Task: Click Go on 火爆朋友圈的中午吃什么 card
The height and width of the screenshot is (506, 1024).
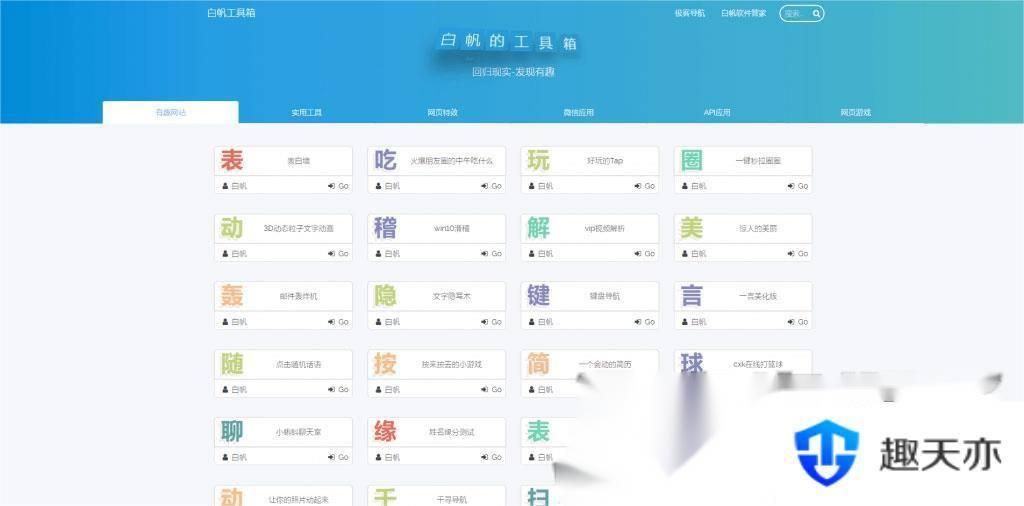Action: 492,186
